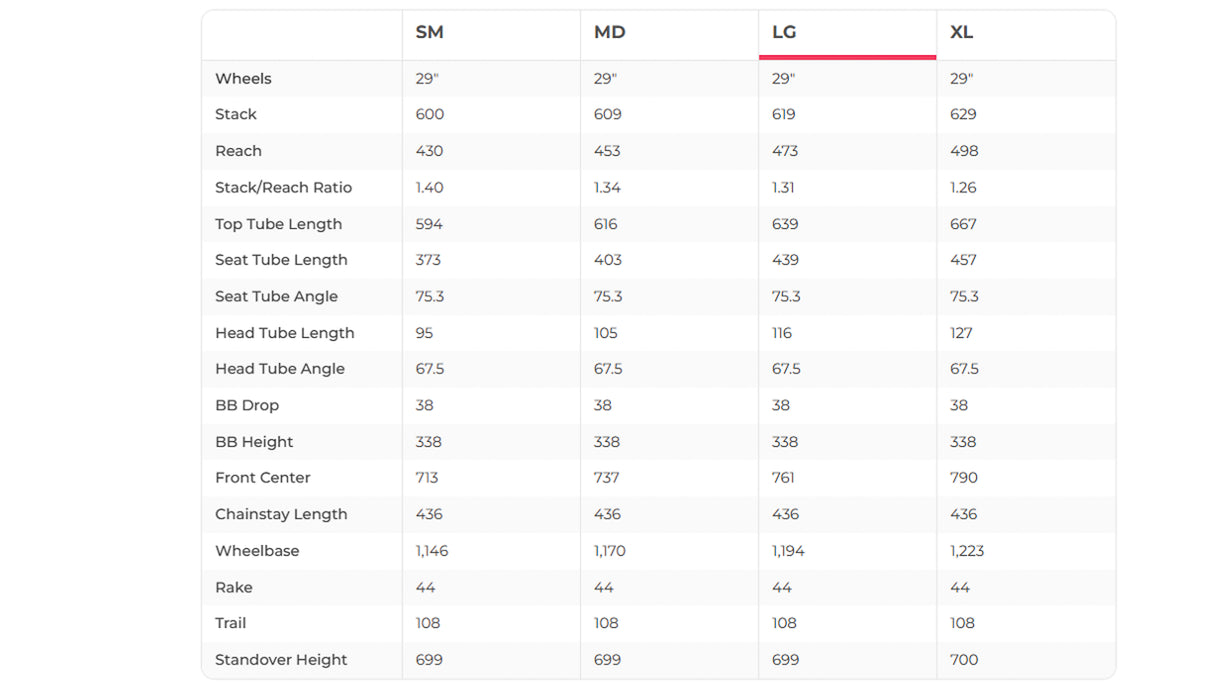The height and width of the screenshot is (683, 1214).
Task: Click the XL Wheelbase value 1,223
Action: tap(967, 551)
